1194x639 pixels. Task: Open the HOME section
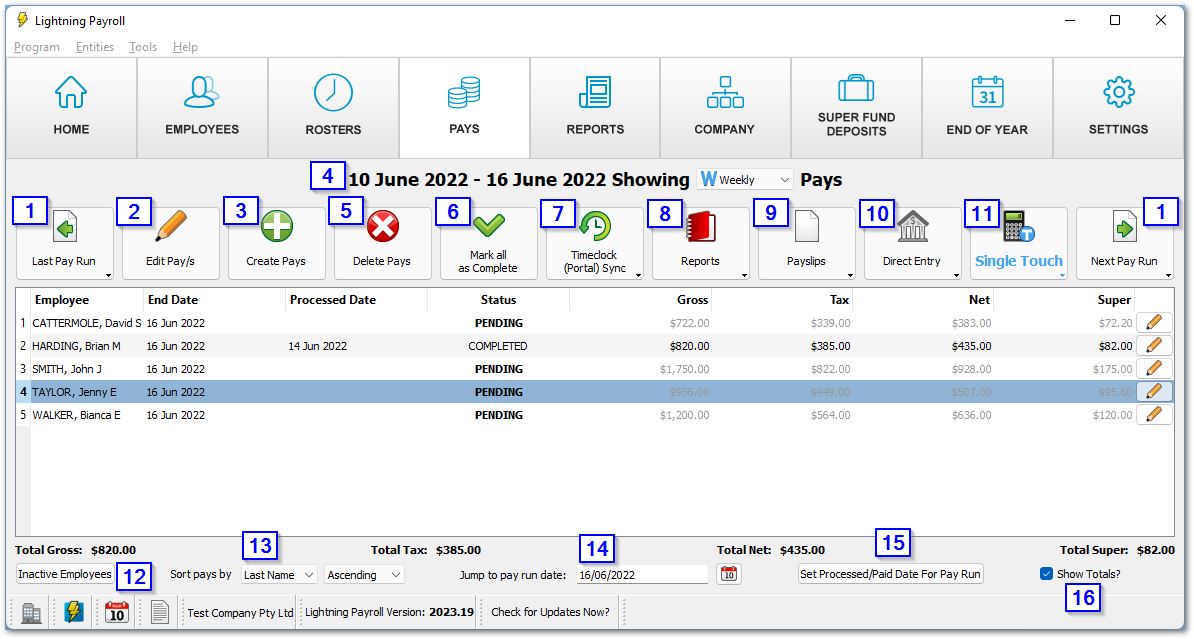(71, 107)
